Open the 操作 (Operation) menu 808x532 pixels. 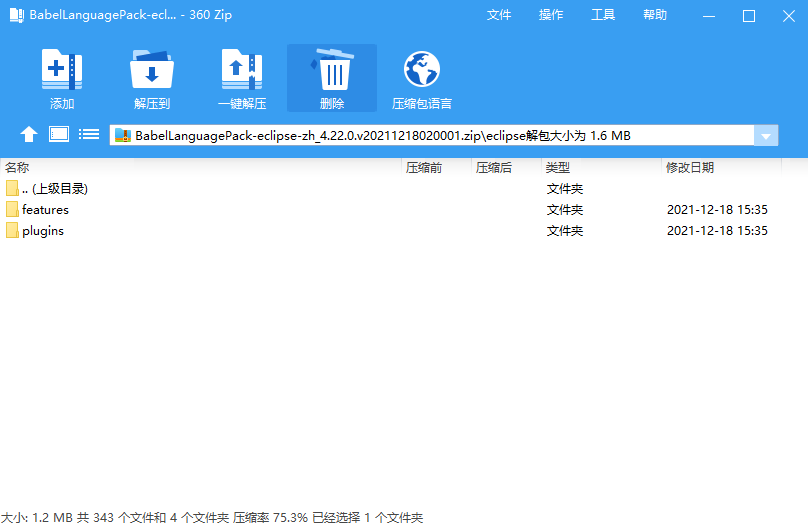551,15
